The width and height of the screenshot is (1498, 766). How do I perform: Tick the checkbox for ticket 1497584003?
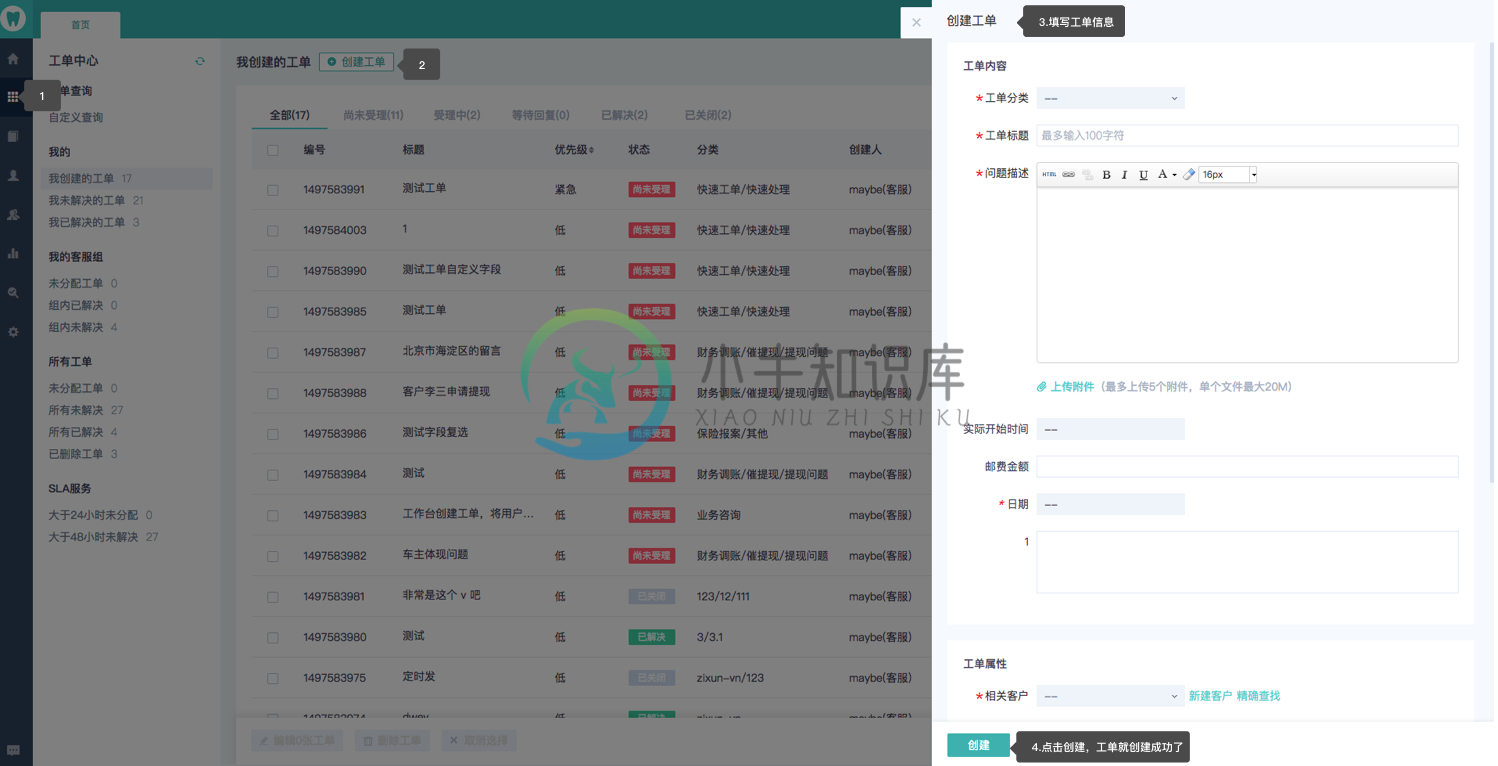(x=273, y=231)
